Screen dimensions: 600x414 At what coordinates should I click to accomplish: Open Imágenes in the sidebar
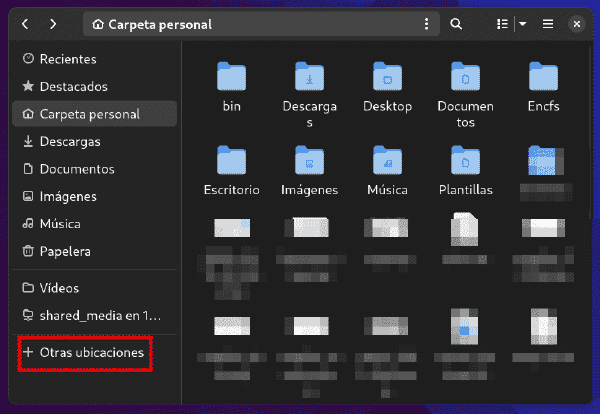click(x=95, y=196)
